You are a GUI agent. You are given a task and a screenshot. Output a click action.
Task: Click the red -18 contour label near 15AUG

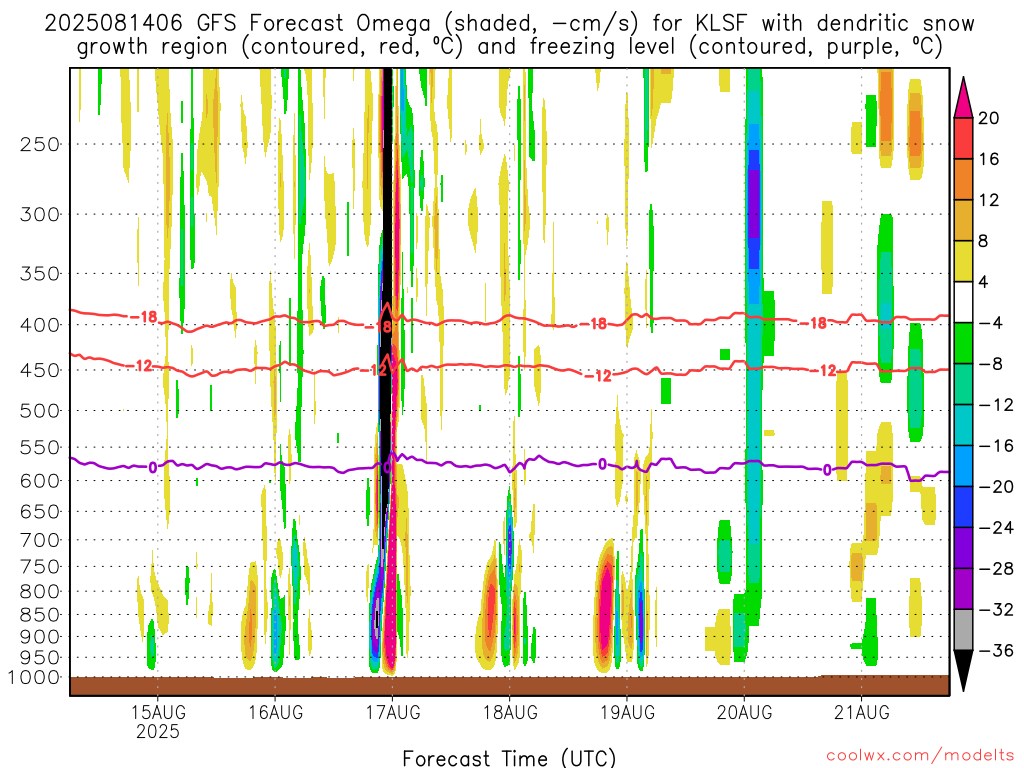144,317
